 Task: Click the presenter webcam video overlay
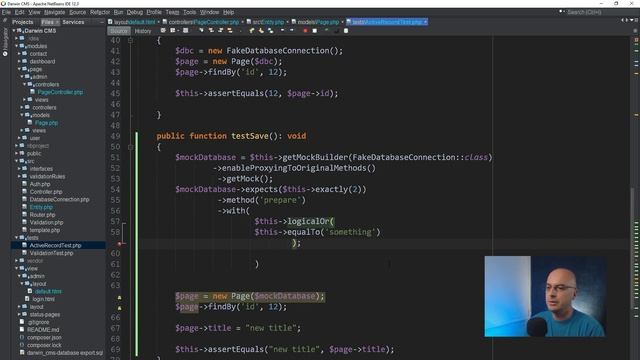click(x=545, y=296)
